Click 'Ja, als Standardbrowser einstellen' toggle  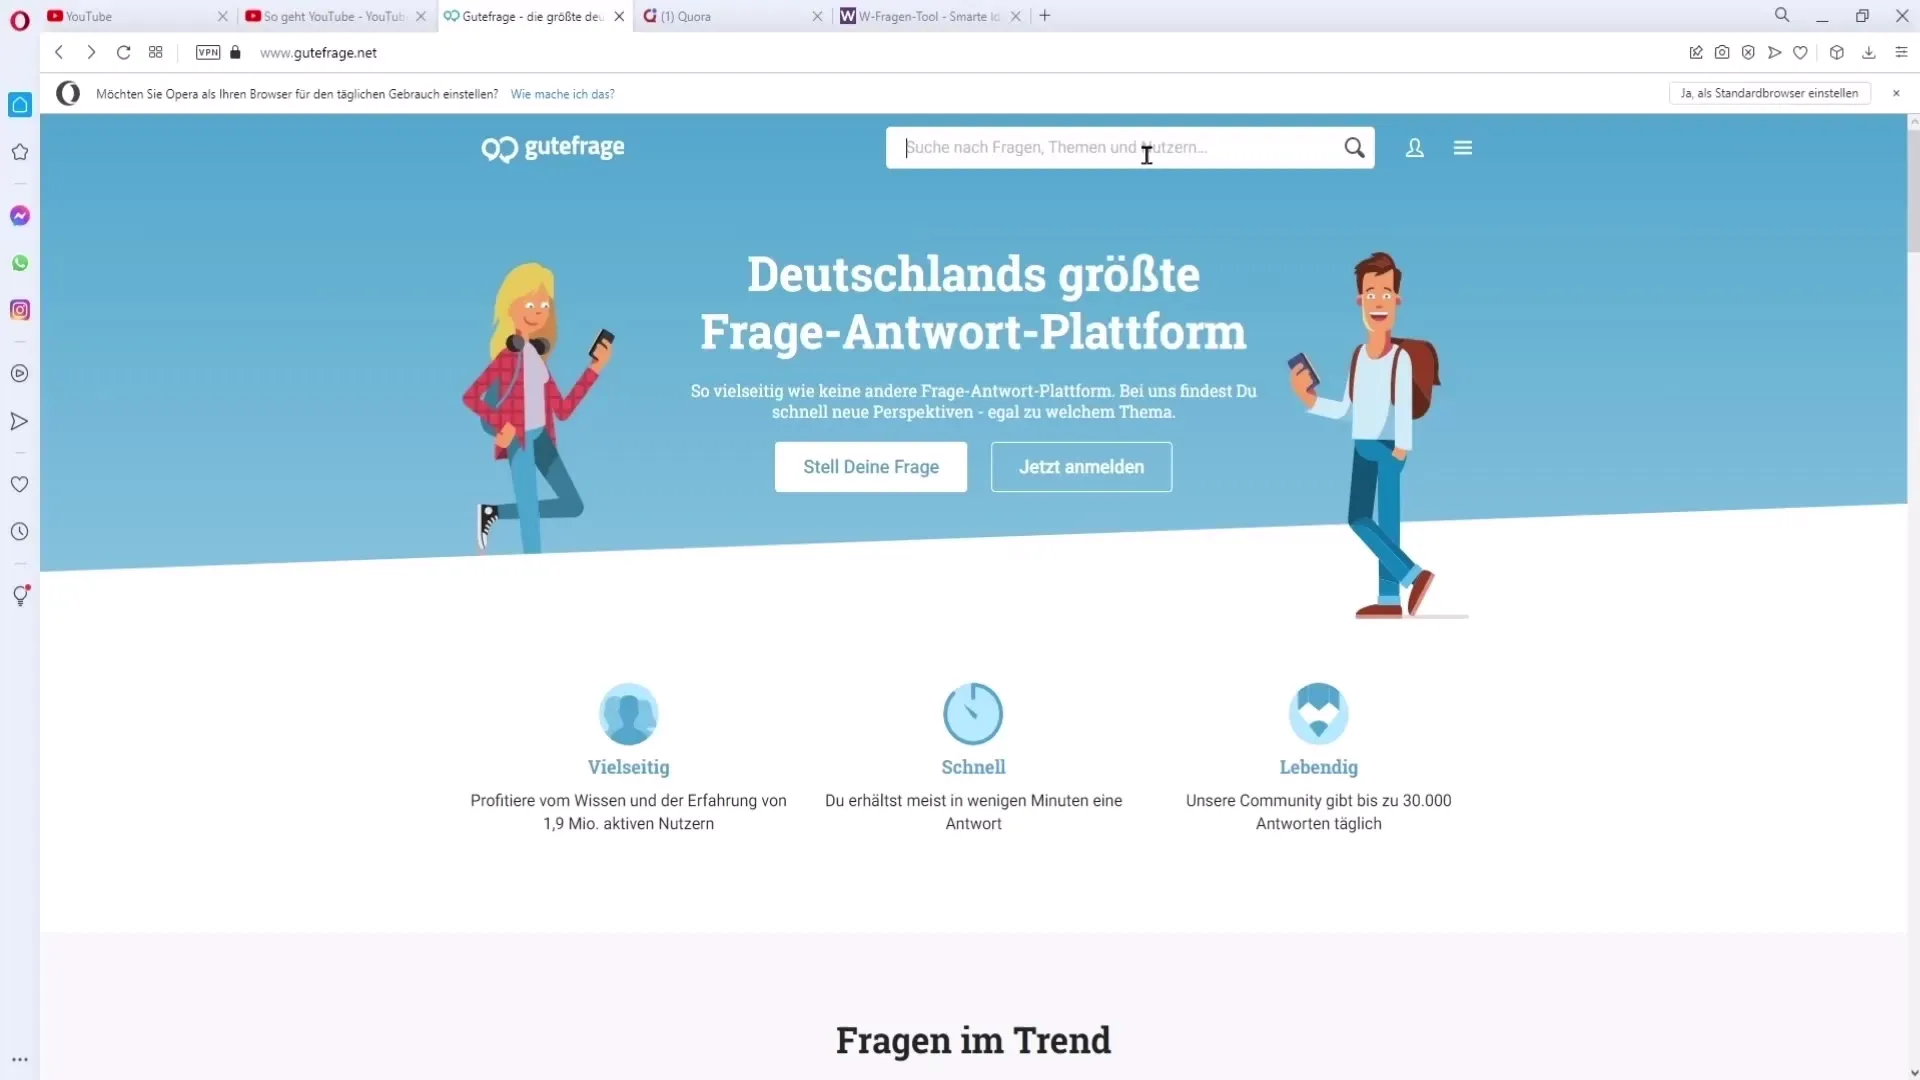1766,92
